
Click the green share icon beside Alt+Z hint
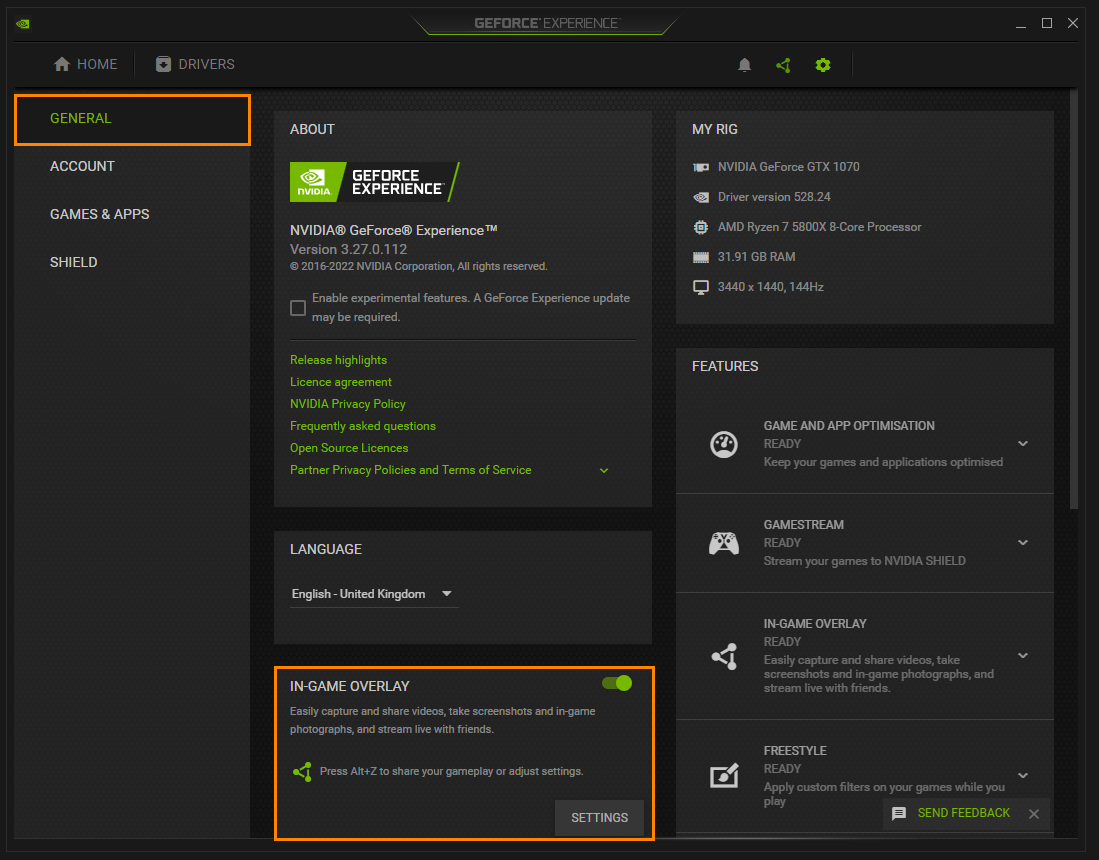(x=302, y=772)
